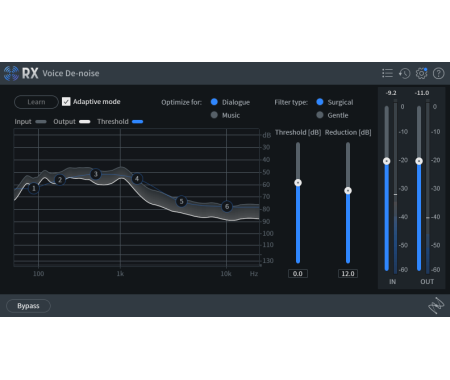
Task: Click the Reduction value field 12.0
Action: click(x=348, y=274)
